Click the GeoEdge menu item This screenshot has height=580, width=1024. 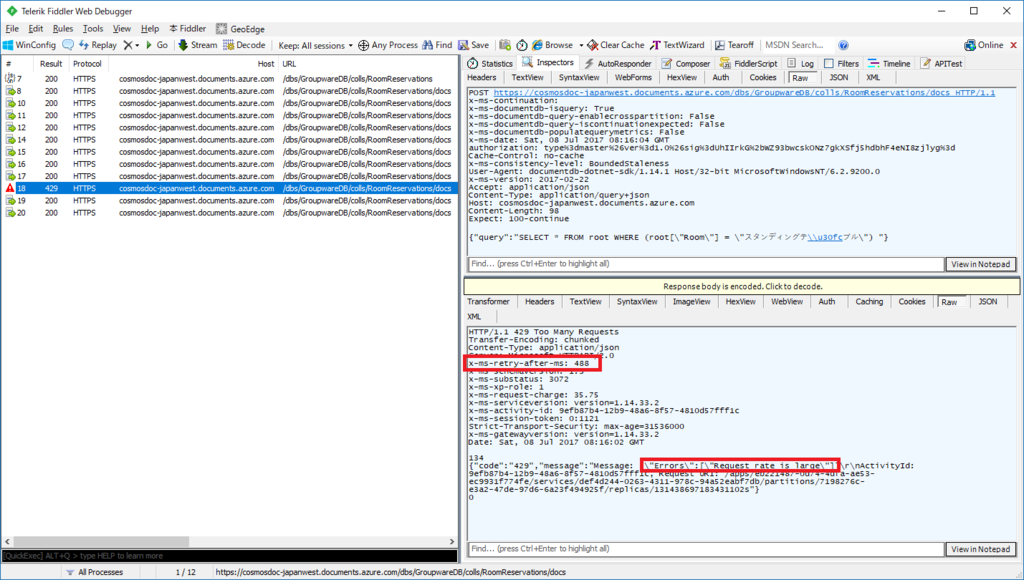coord(240,29)
